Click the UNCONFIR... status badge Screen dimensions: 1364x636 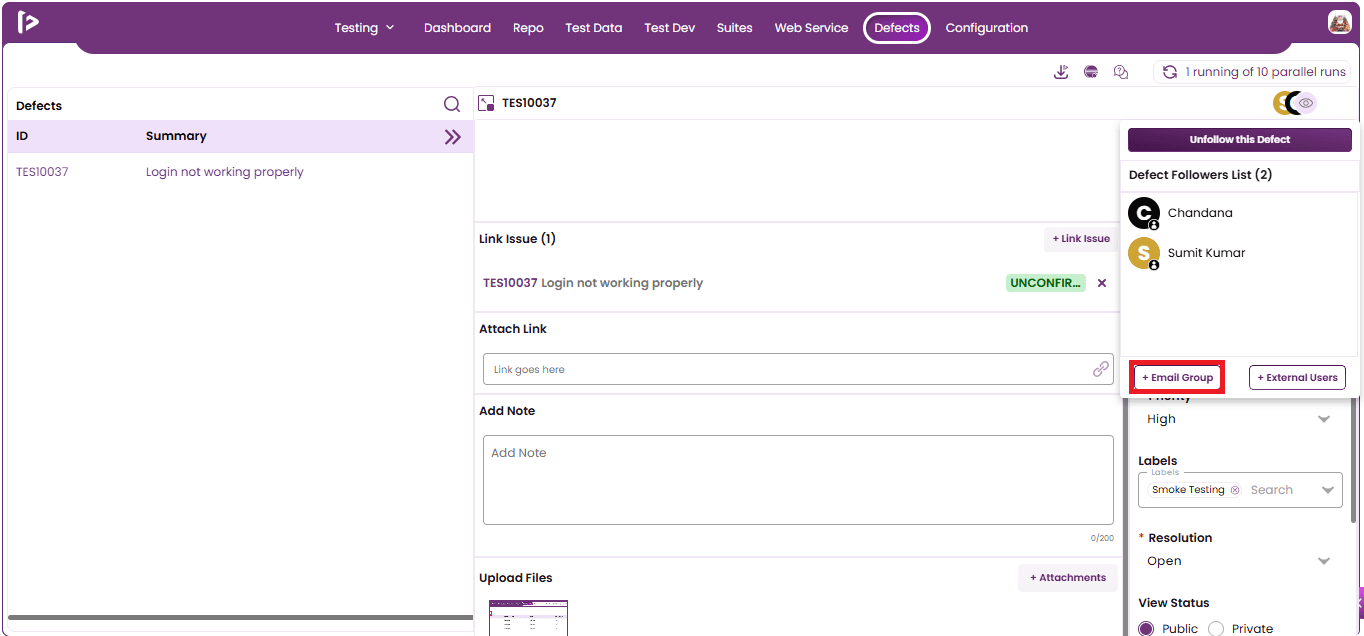coord(1045,283)
